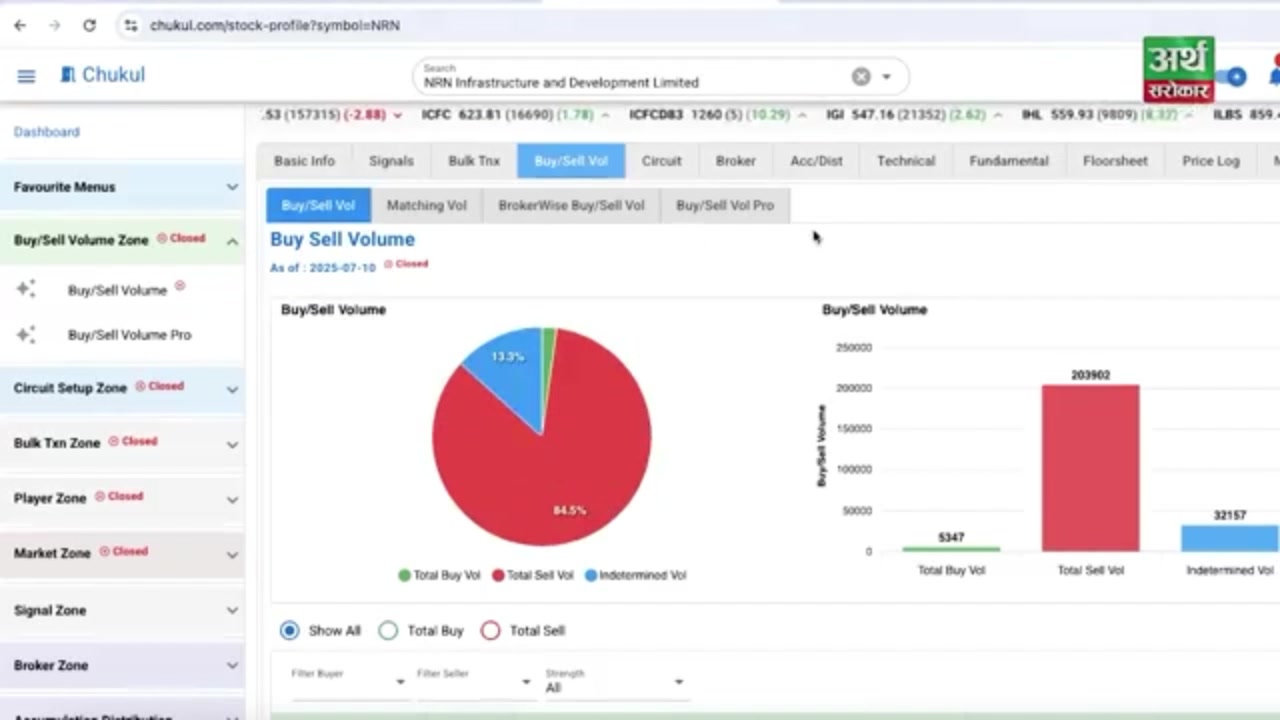
Task: Expand the Market Zone section
Action: coord(122,553)
